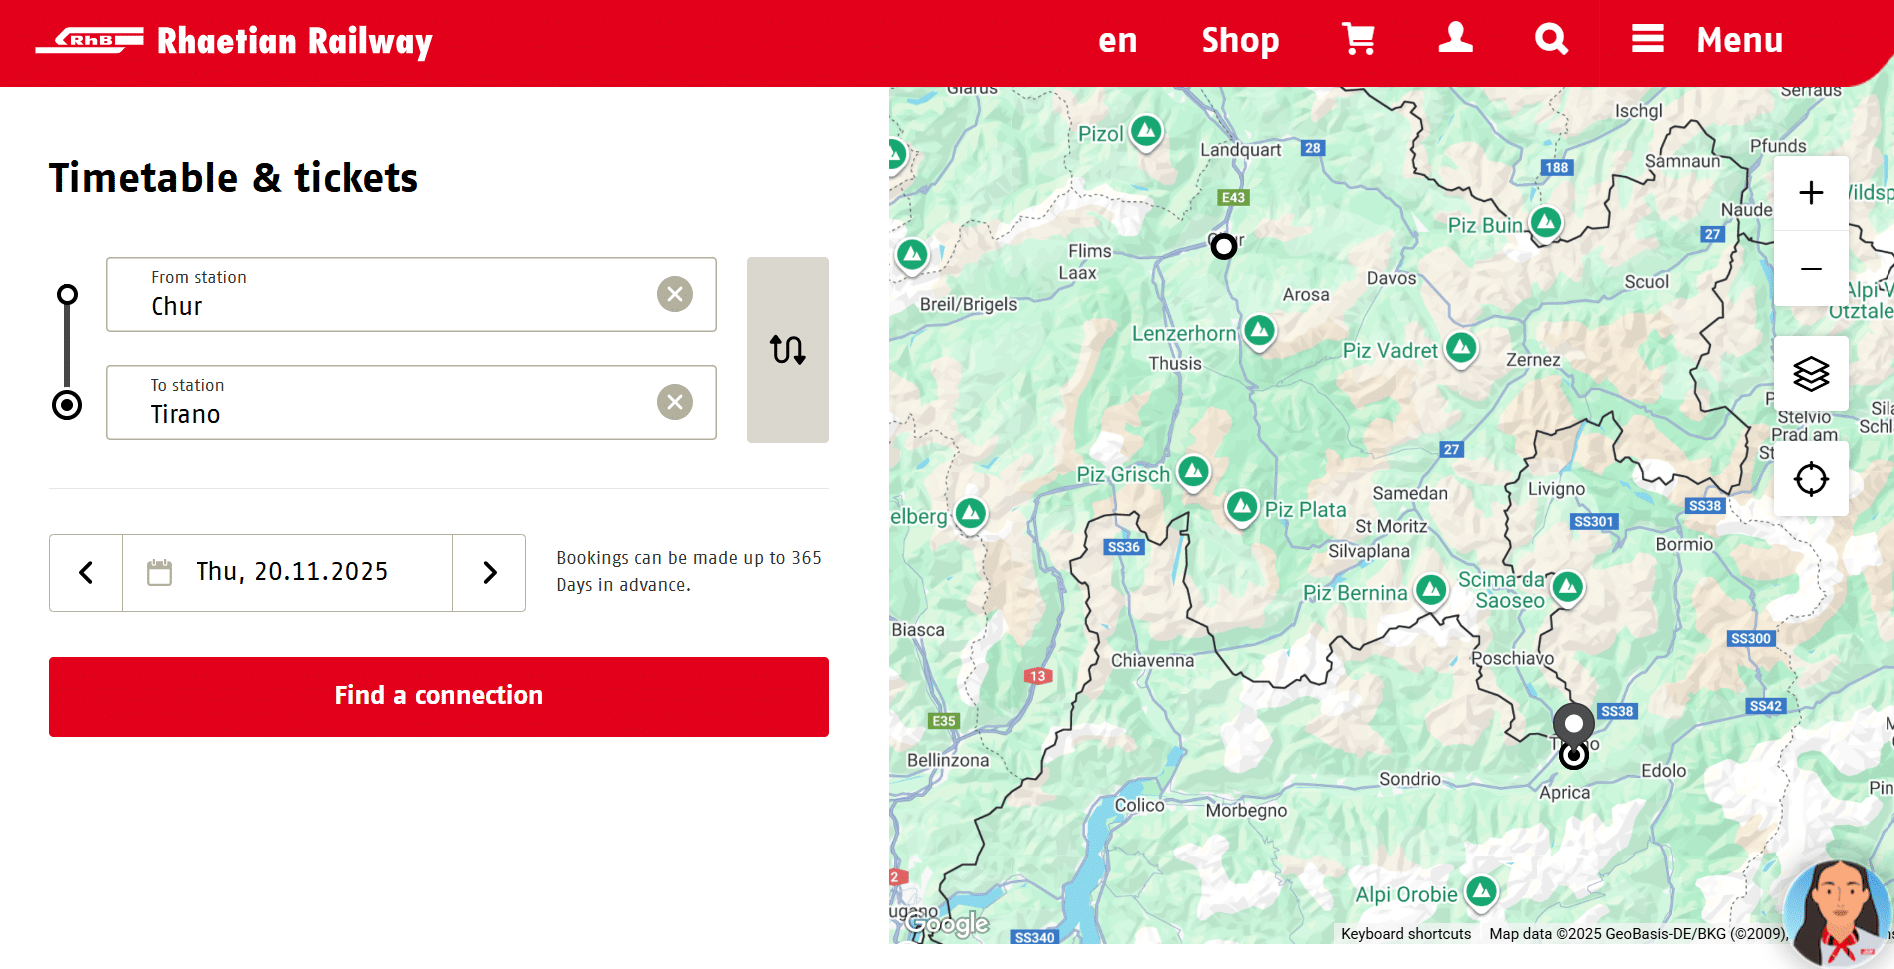Clear the Chur from station field
Viewport: 1894px width, 969px height.
point(675,294)
